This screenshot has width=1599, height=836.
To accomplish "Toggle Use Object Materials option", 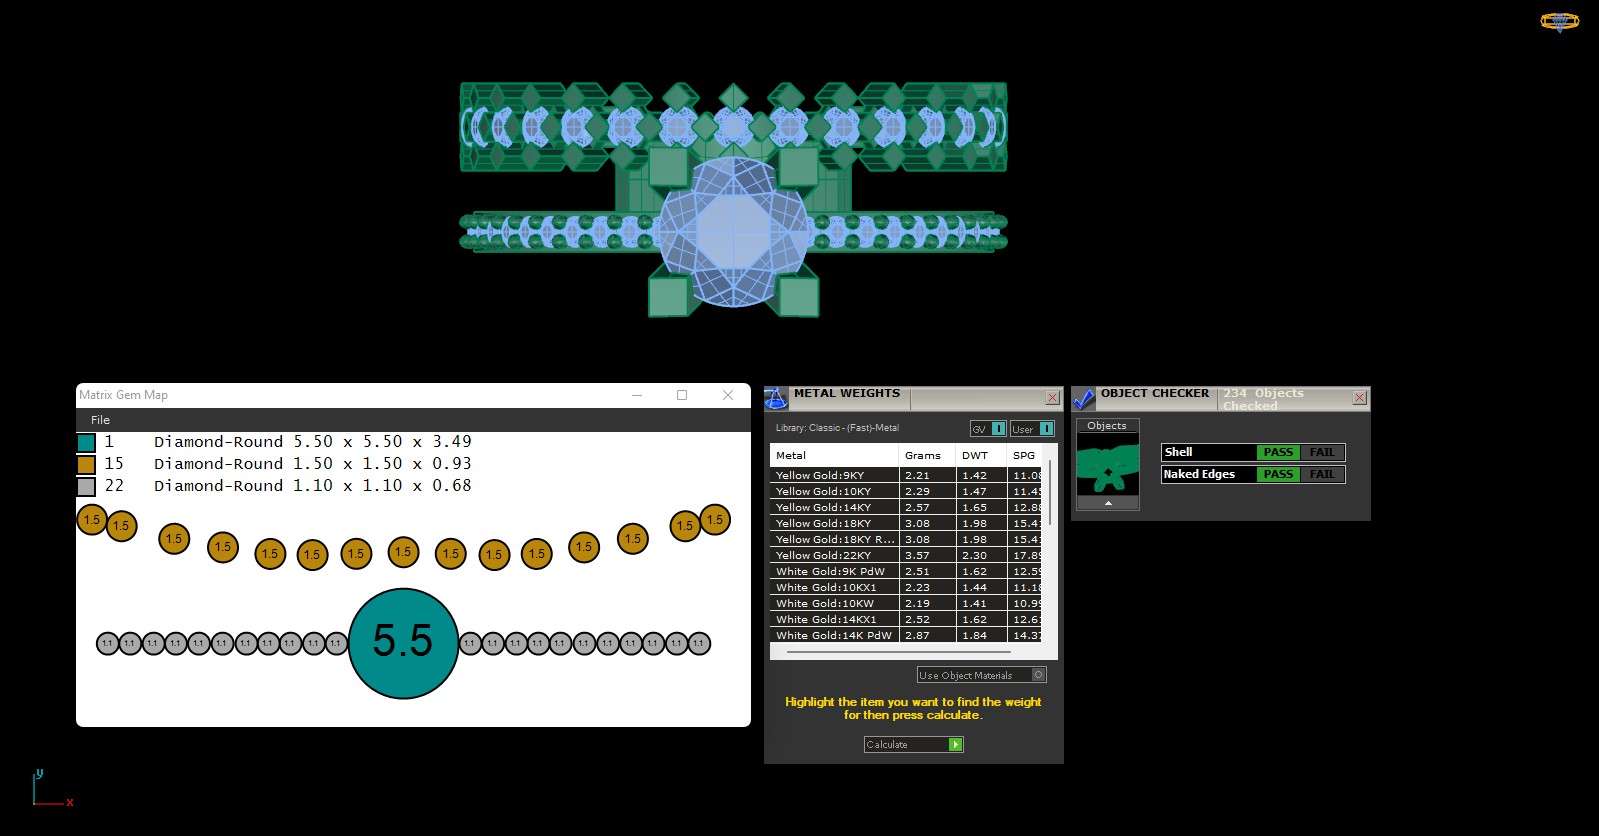I will coord(1038,675).
